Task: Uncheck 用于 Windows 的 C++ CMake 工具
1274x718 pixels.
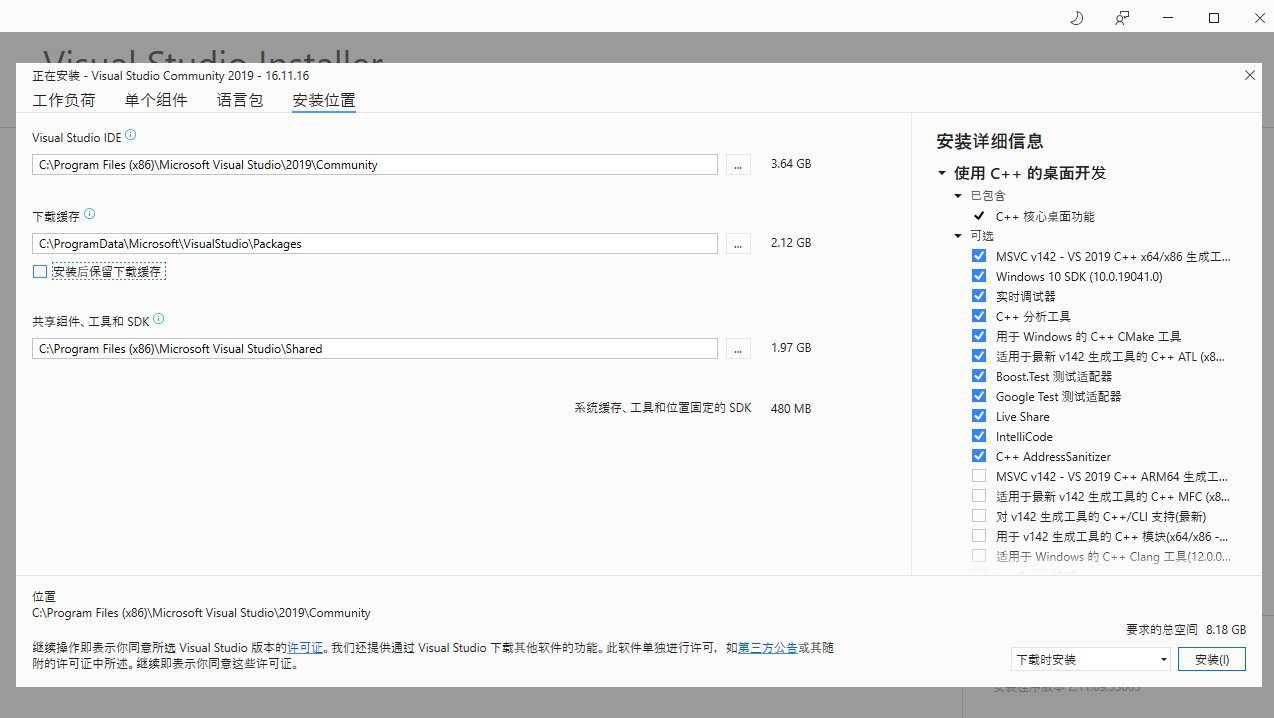Action: [979, 336]
